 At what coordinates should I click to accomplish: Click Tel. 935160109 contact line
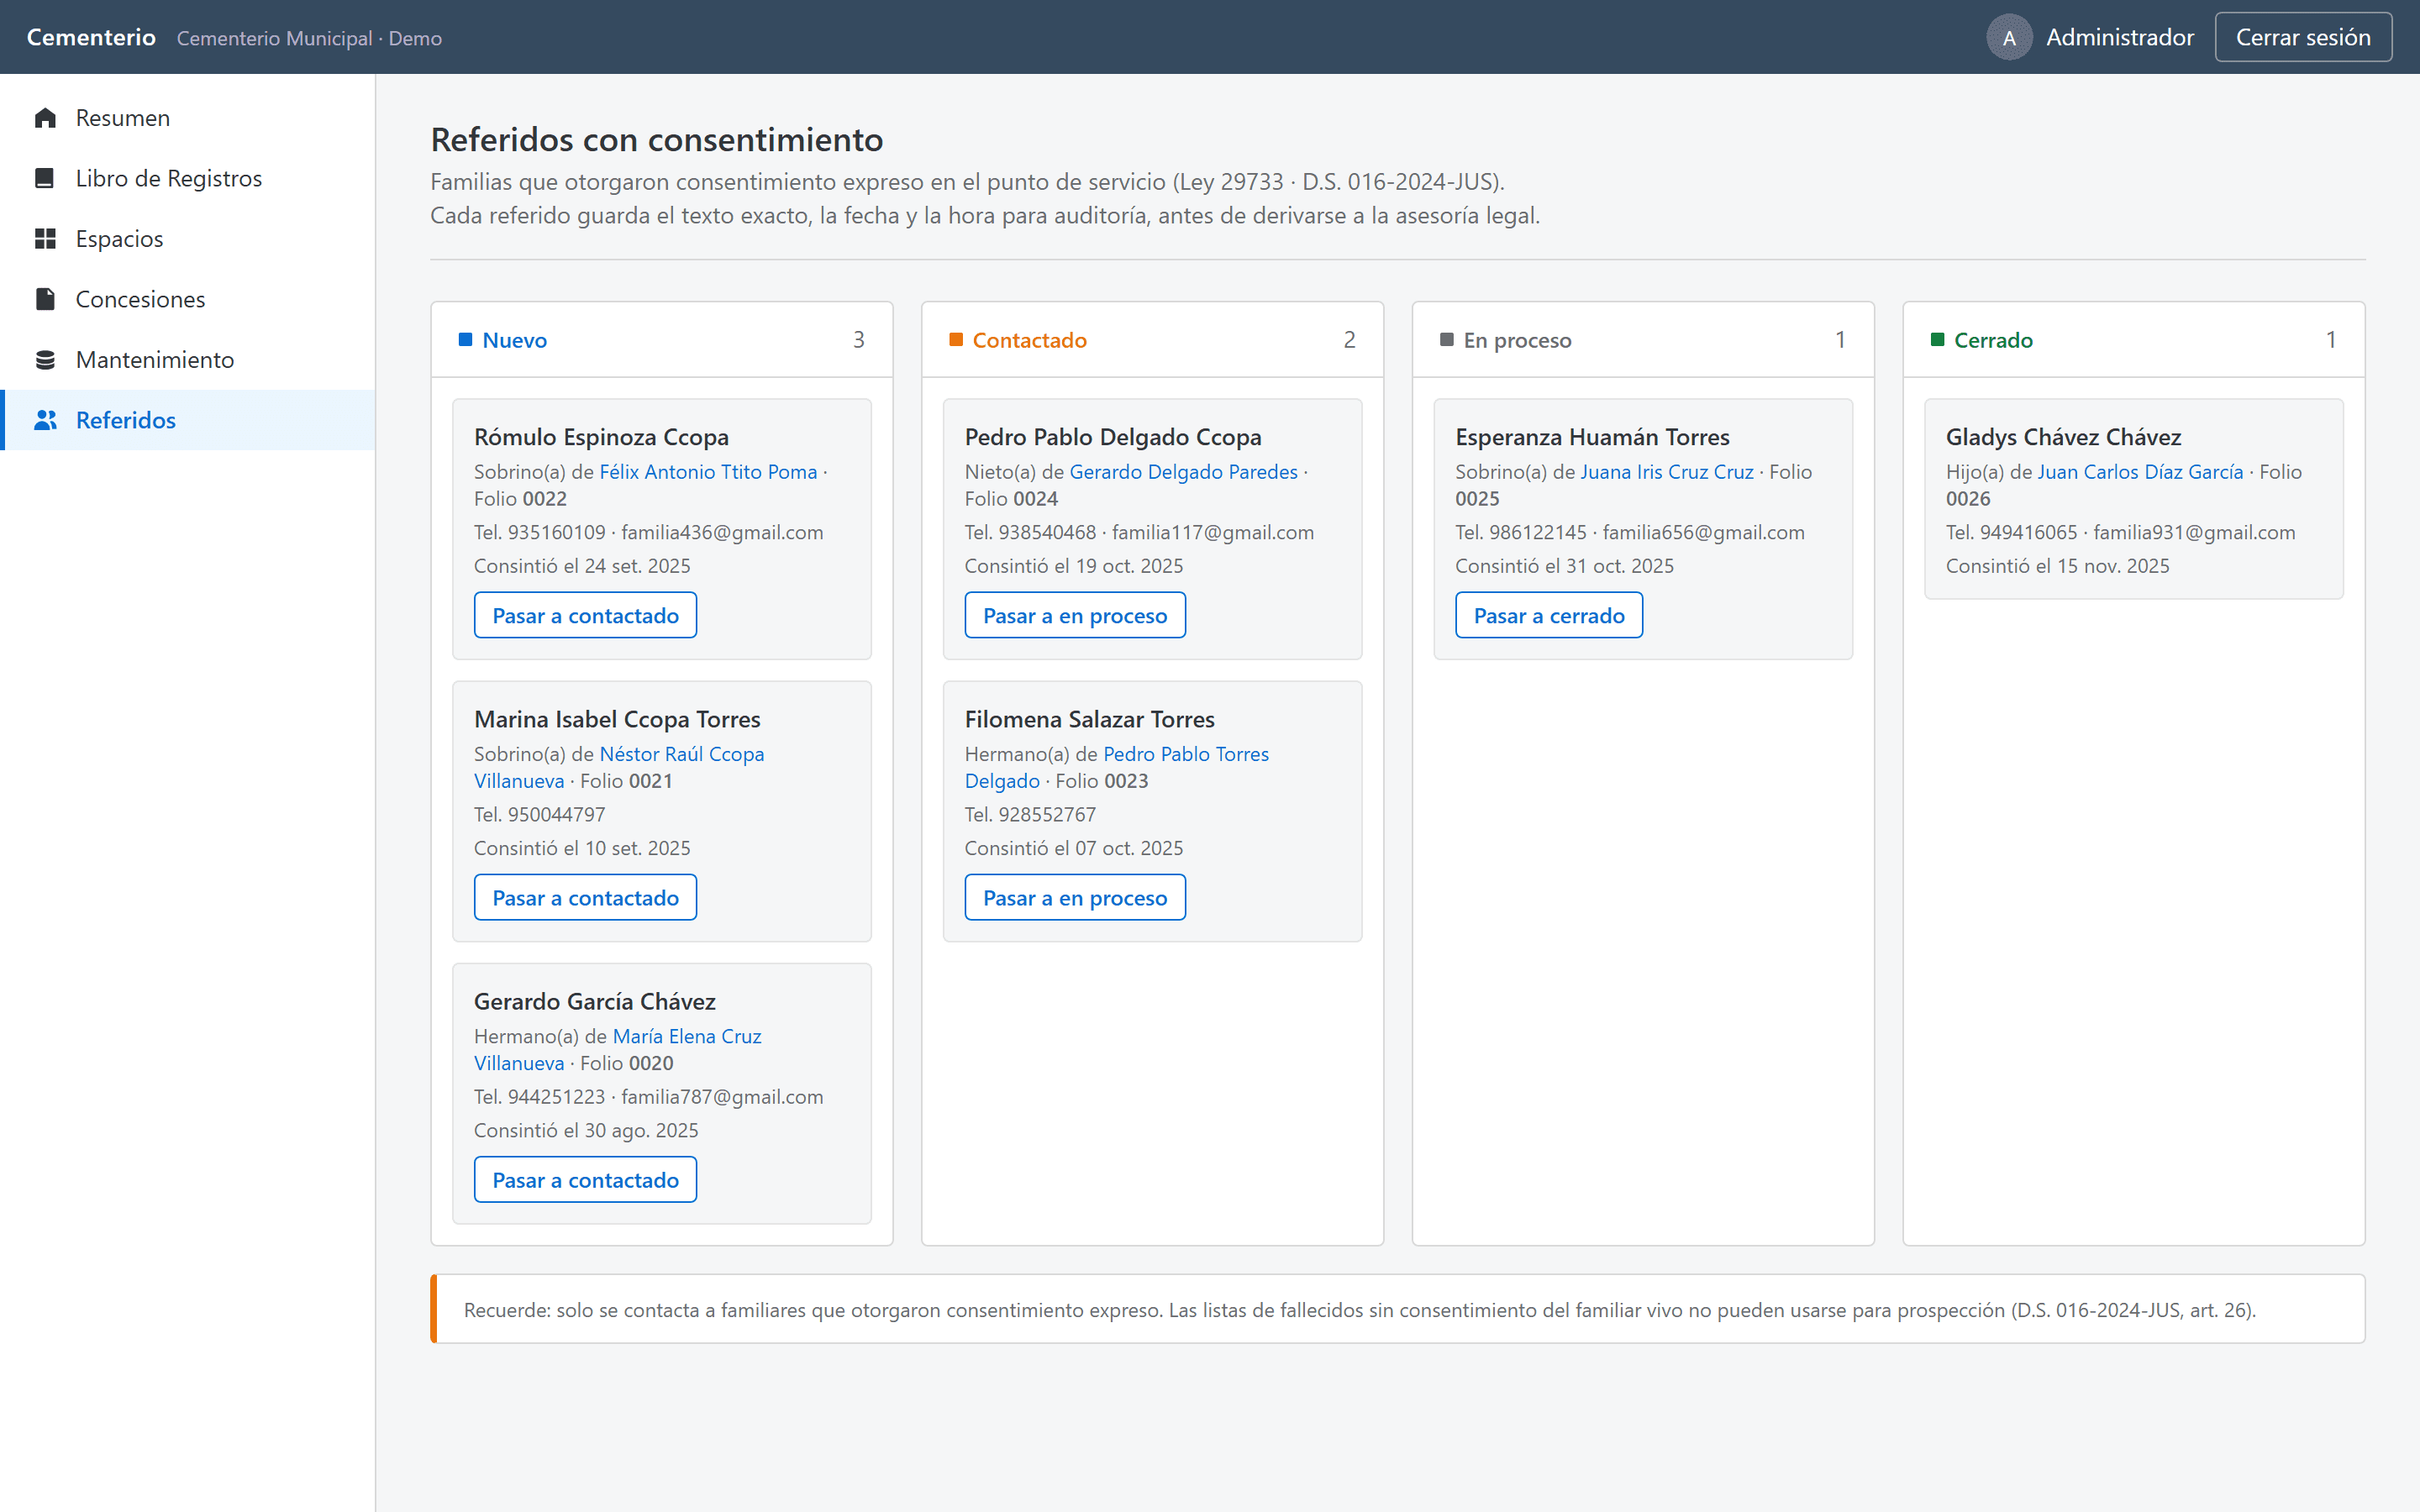coord(648,532)
